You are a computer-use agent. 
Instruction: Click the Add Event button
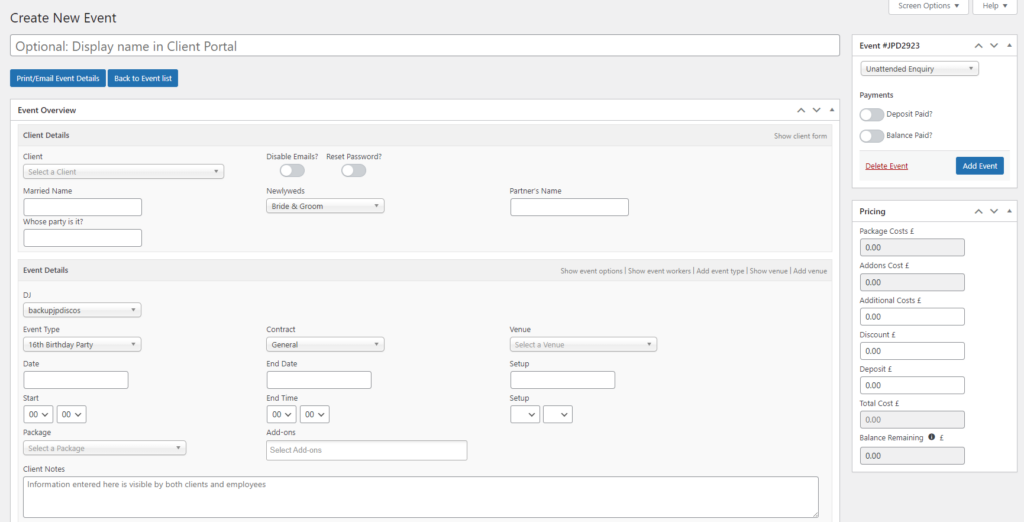point(979,166)
